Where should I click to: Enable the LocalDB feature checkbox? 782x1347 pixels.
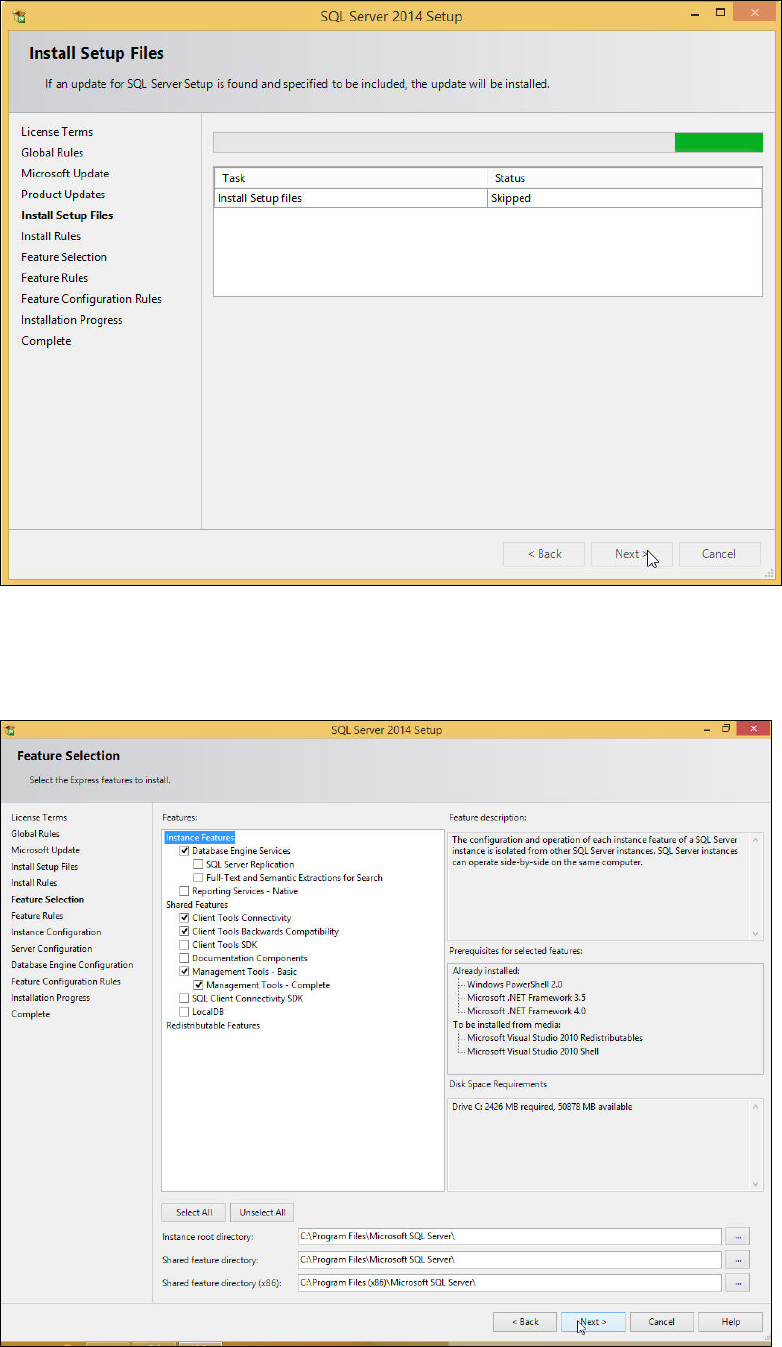coord(184,1012)
